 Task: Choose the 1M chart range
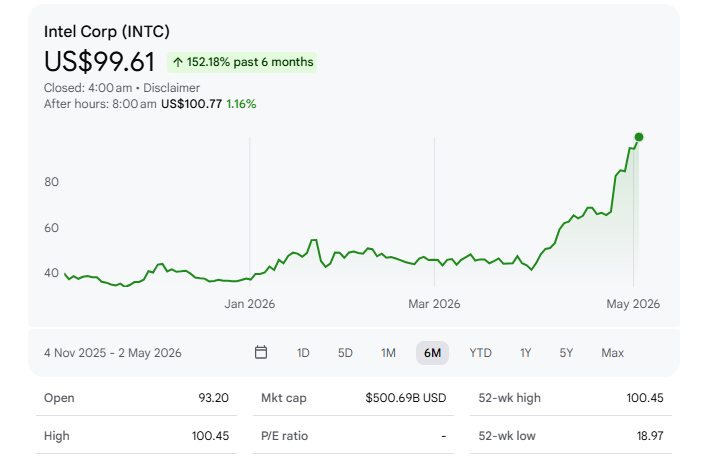click(388, 353)
